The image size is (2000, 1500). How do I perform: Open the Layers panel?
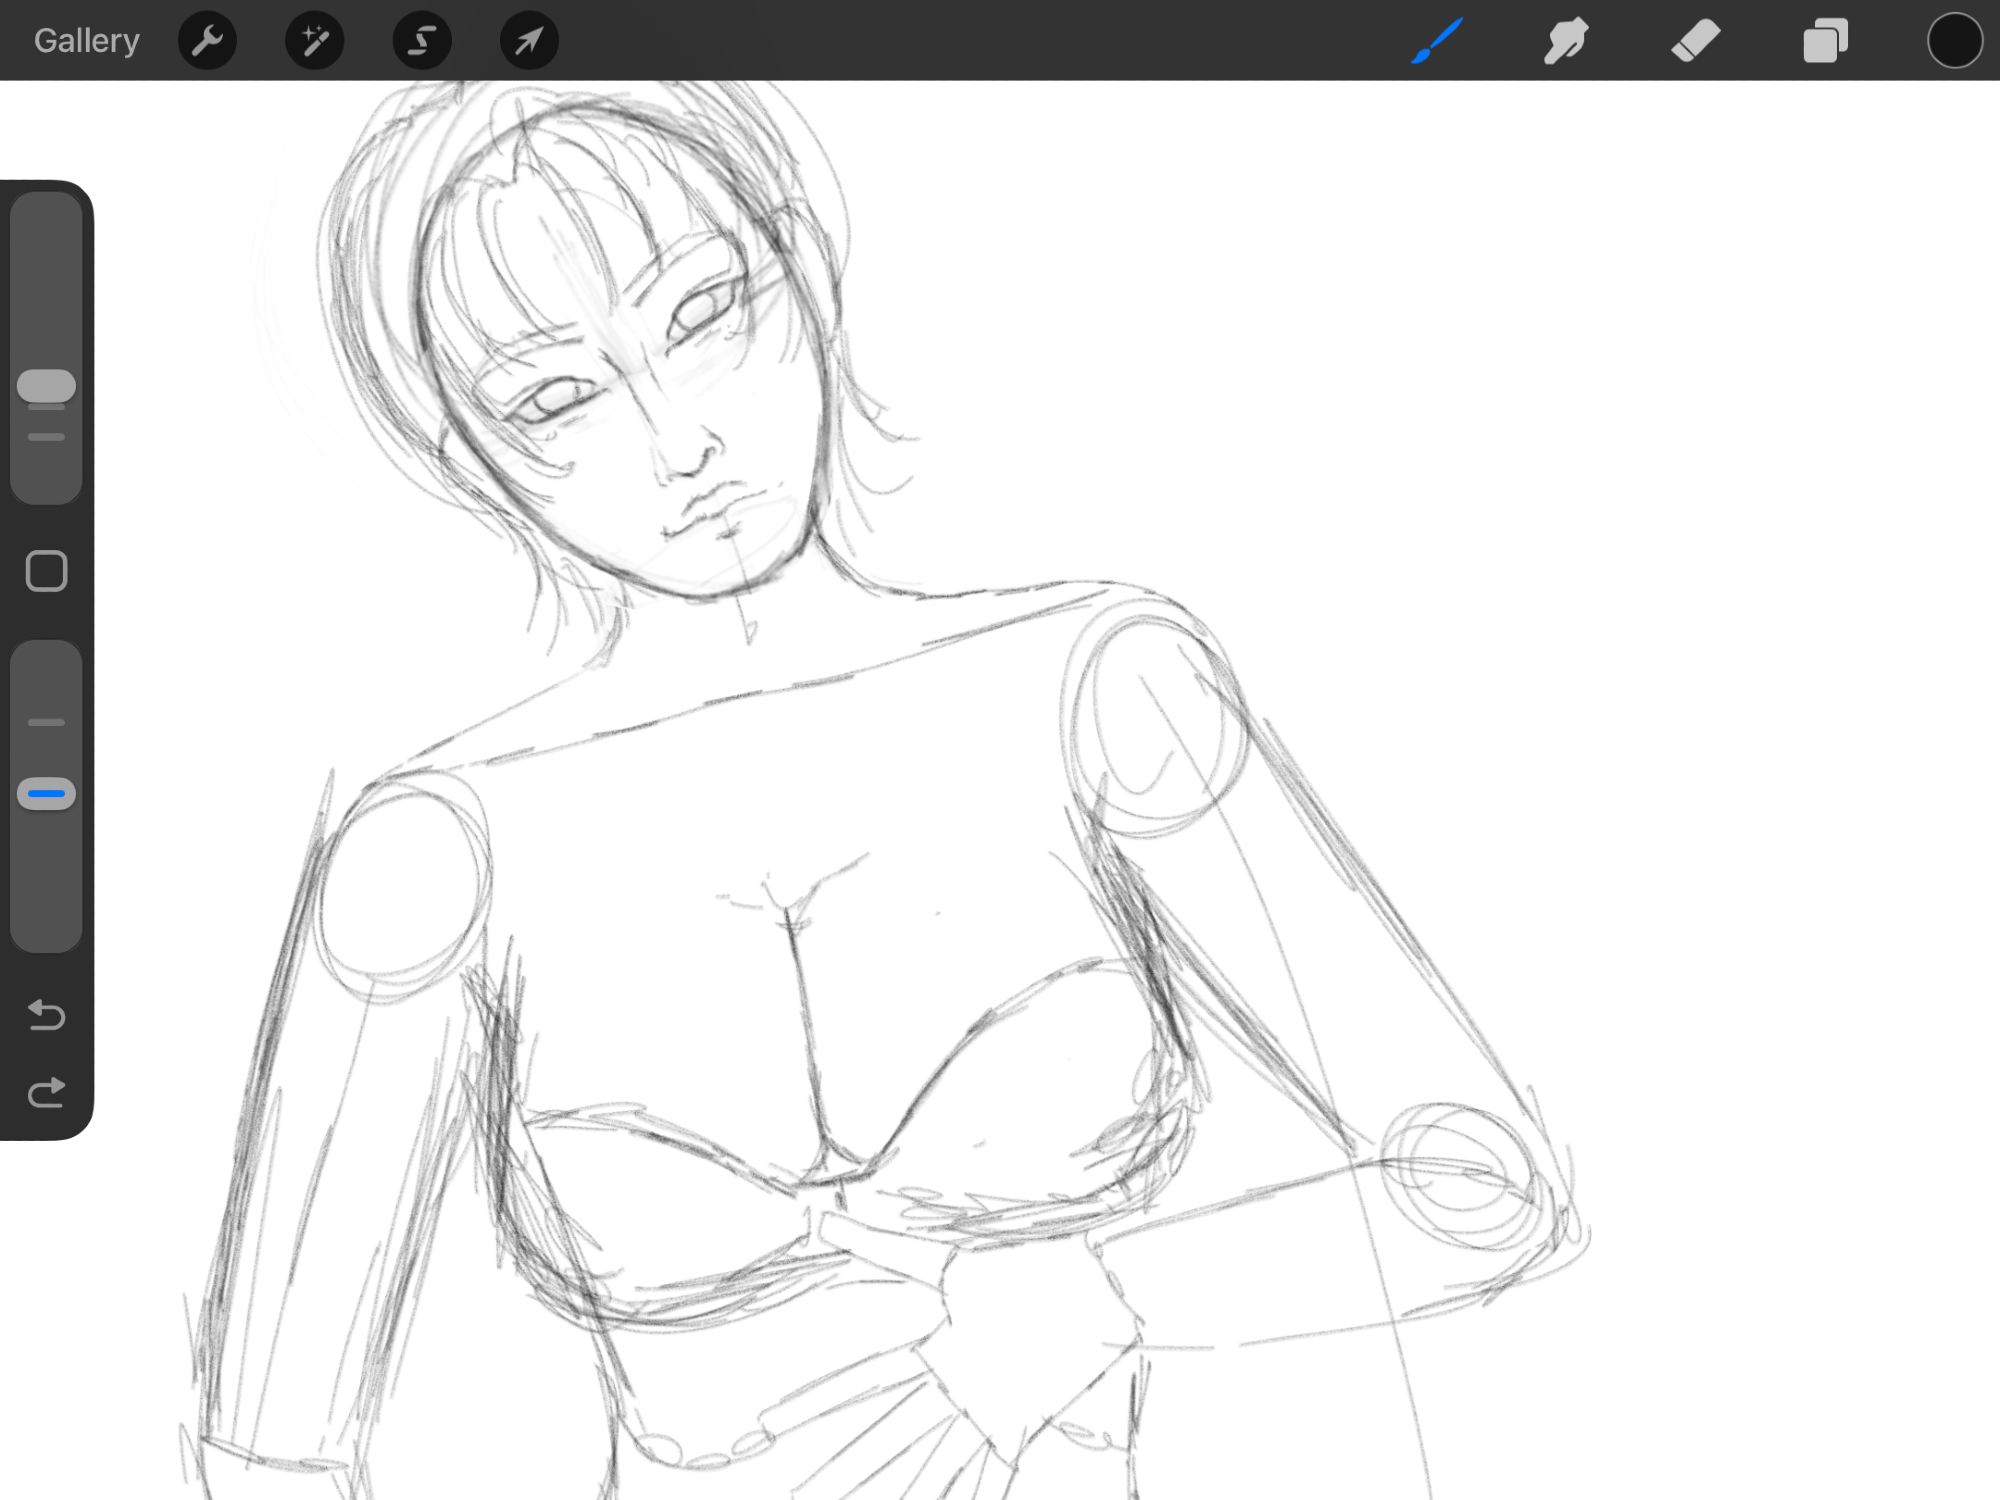point(1825,41)
